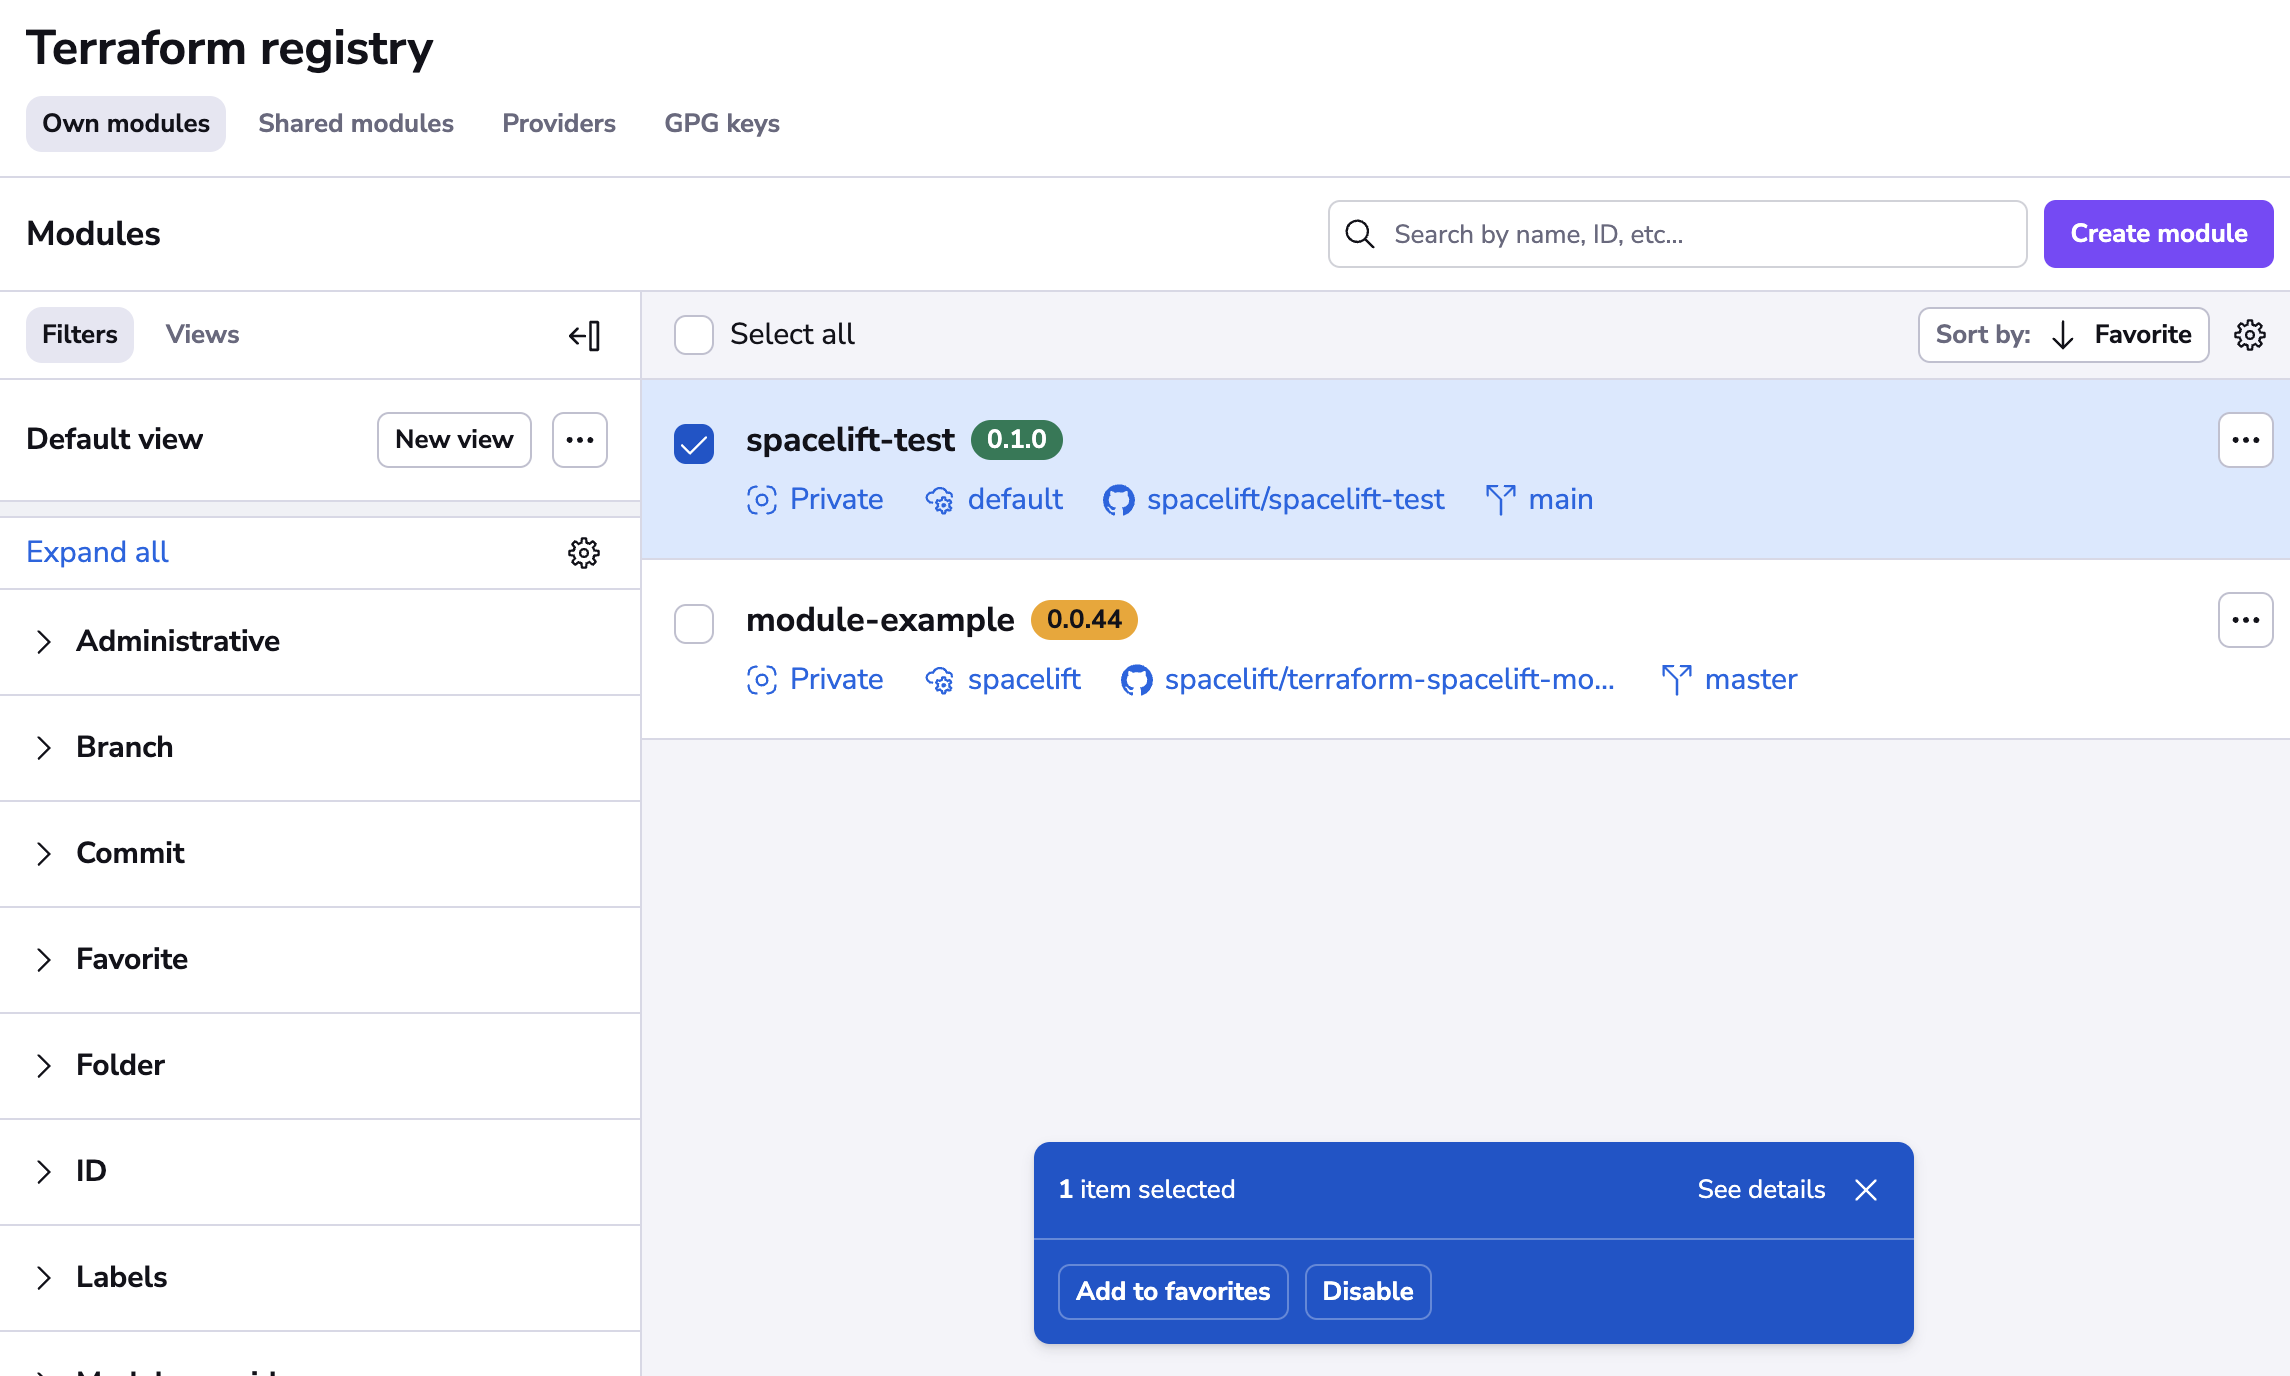Click the gear icon next to Expand all
Viewport: 2290px width, 1376px height.
point(584,552)
